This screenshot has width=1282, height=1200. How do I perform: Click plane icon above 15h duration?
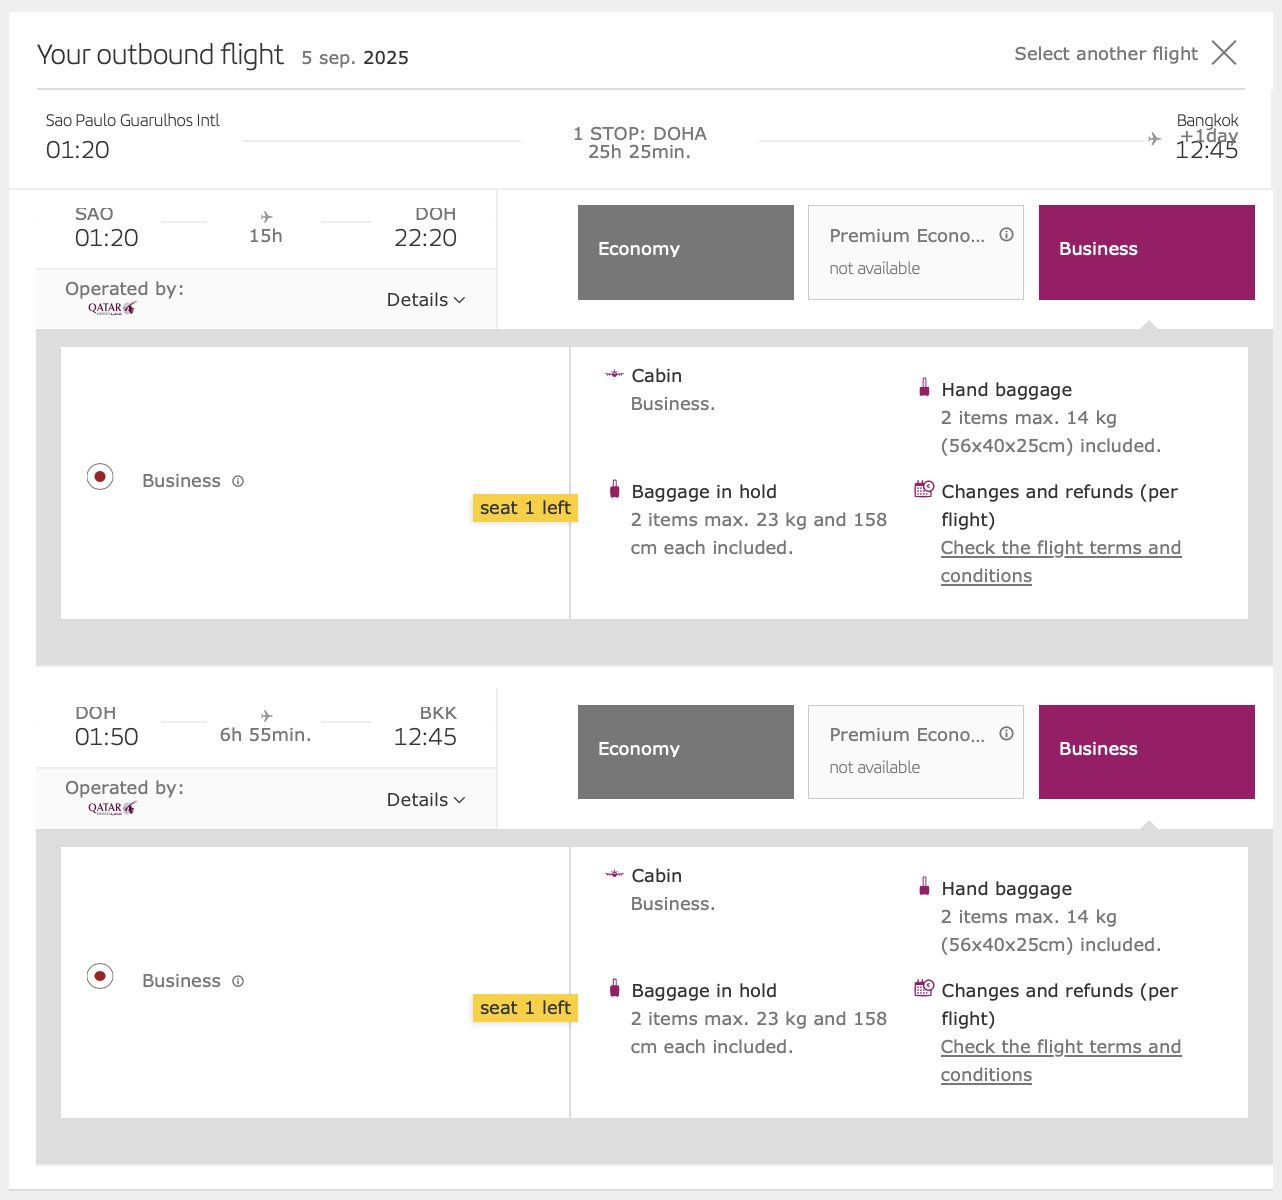(266, 216)
